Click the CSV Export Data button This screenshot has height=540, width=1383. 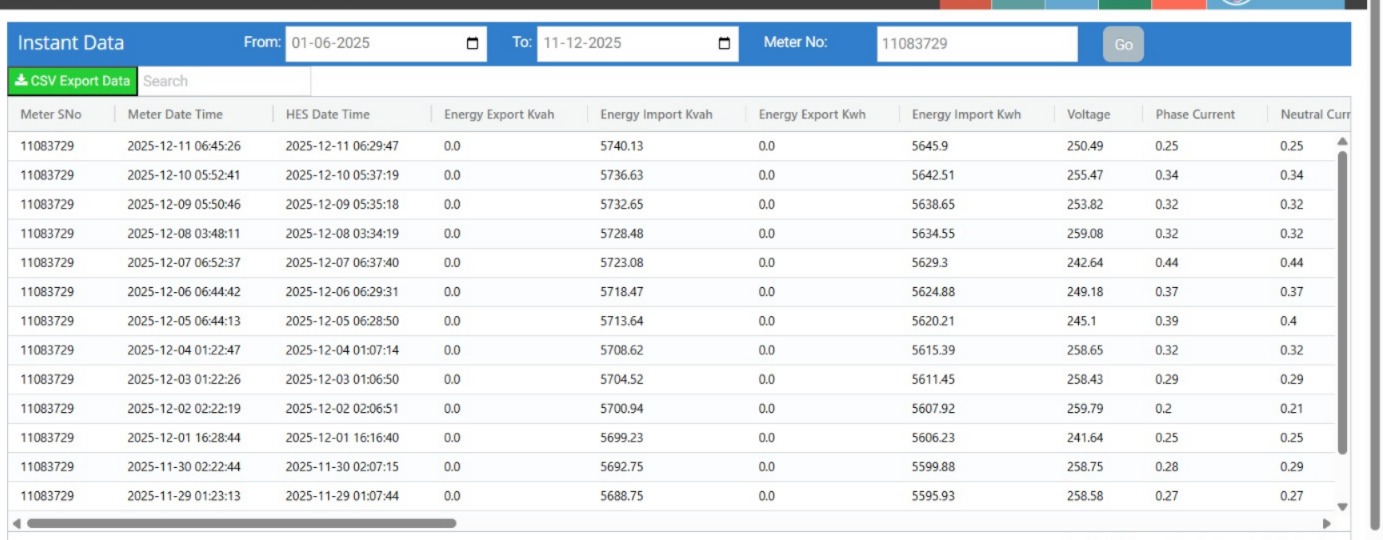tap(72, 81)
